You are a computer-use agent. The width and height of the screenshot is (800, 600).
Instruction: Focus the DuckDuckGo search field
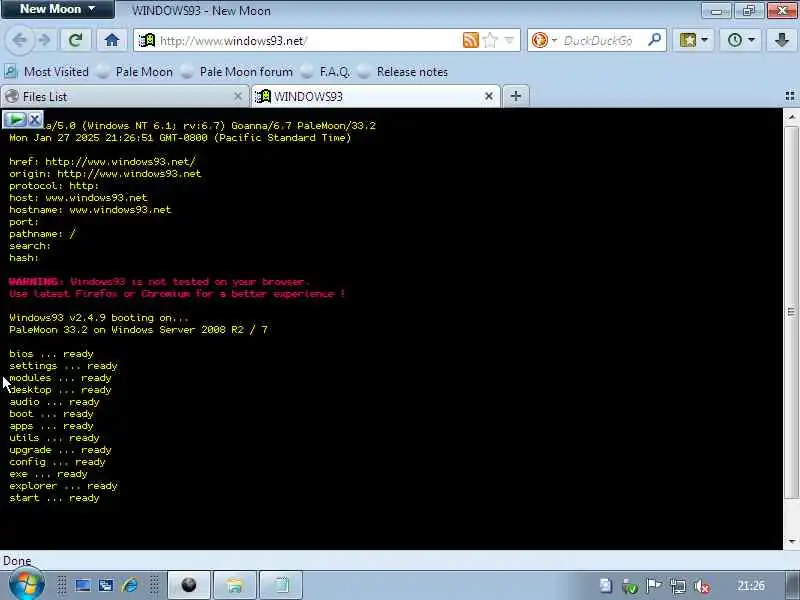coord(600,40)
